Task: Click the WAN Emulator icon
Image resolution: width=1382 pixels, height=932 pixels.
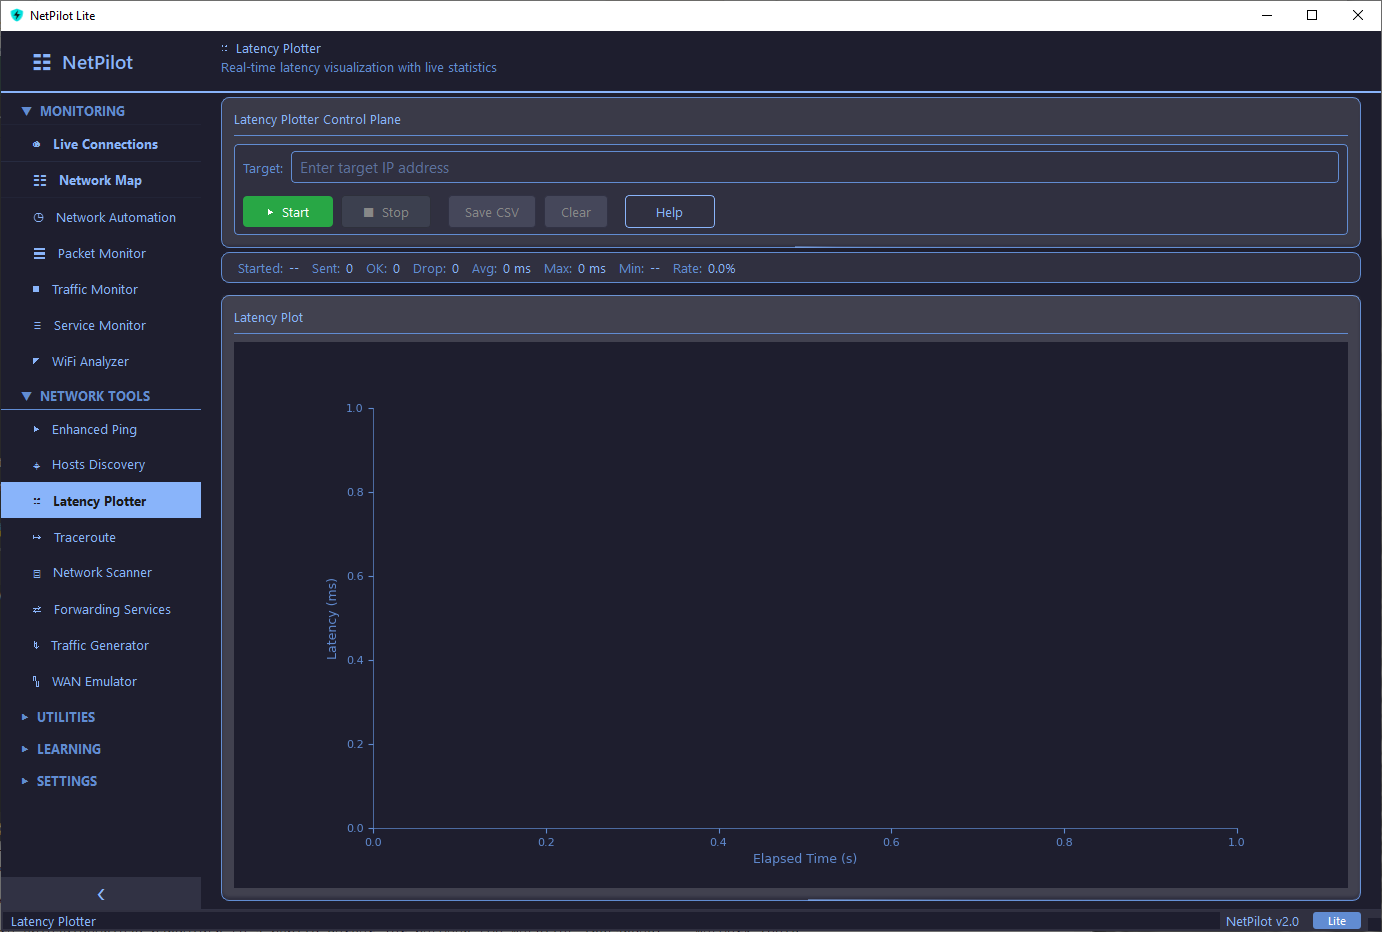Action: (35, 681)
